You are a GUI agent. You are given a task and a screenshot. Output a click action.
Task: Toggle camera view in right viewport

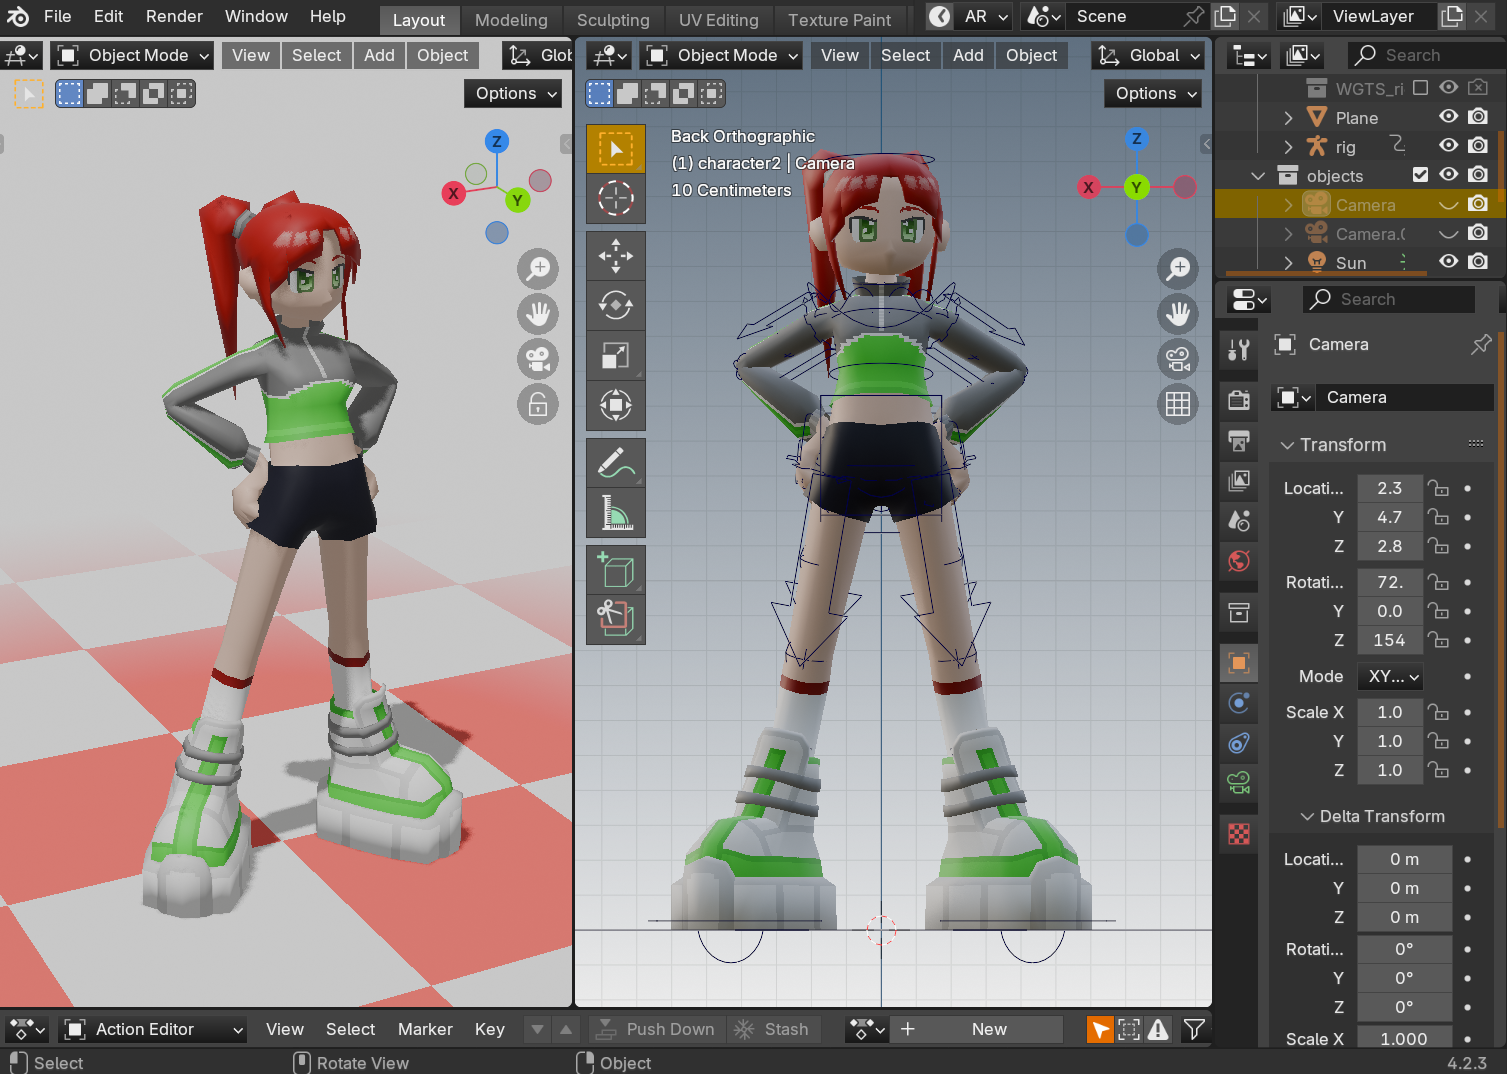pos(1178,359)
